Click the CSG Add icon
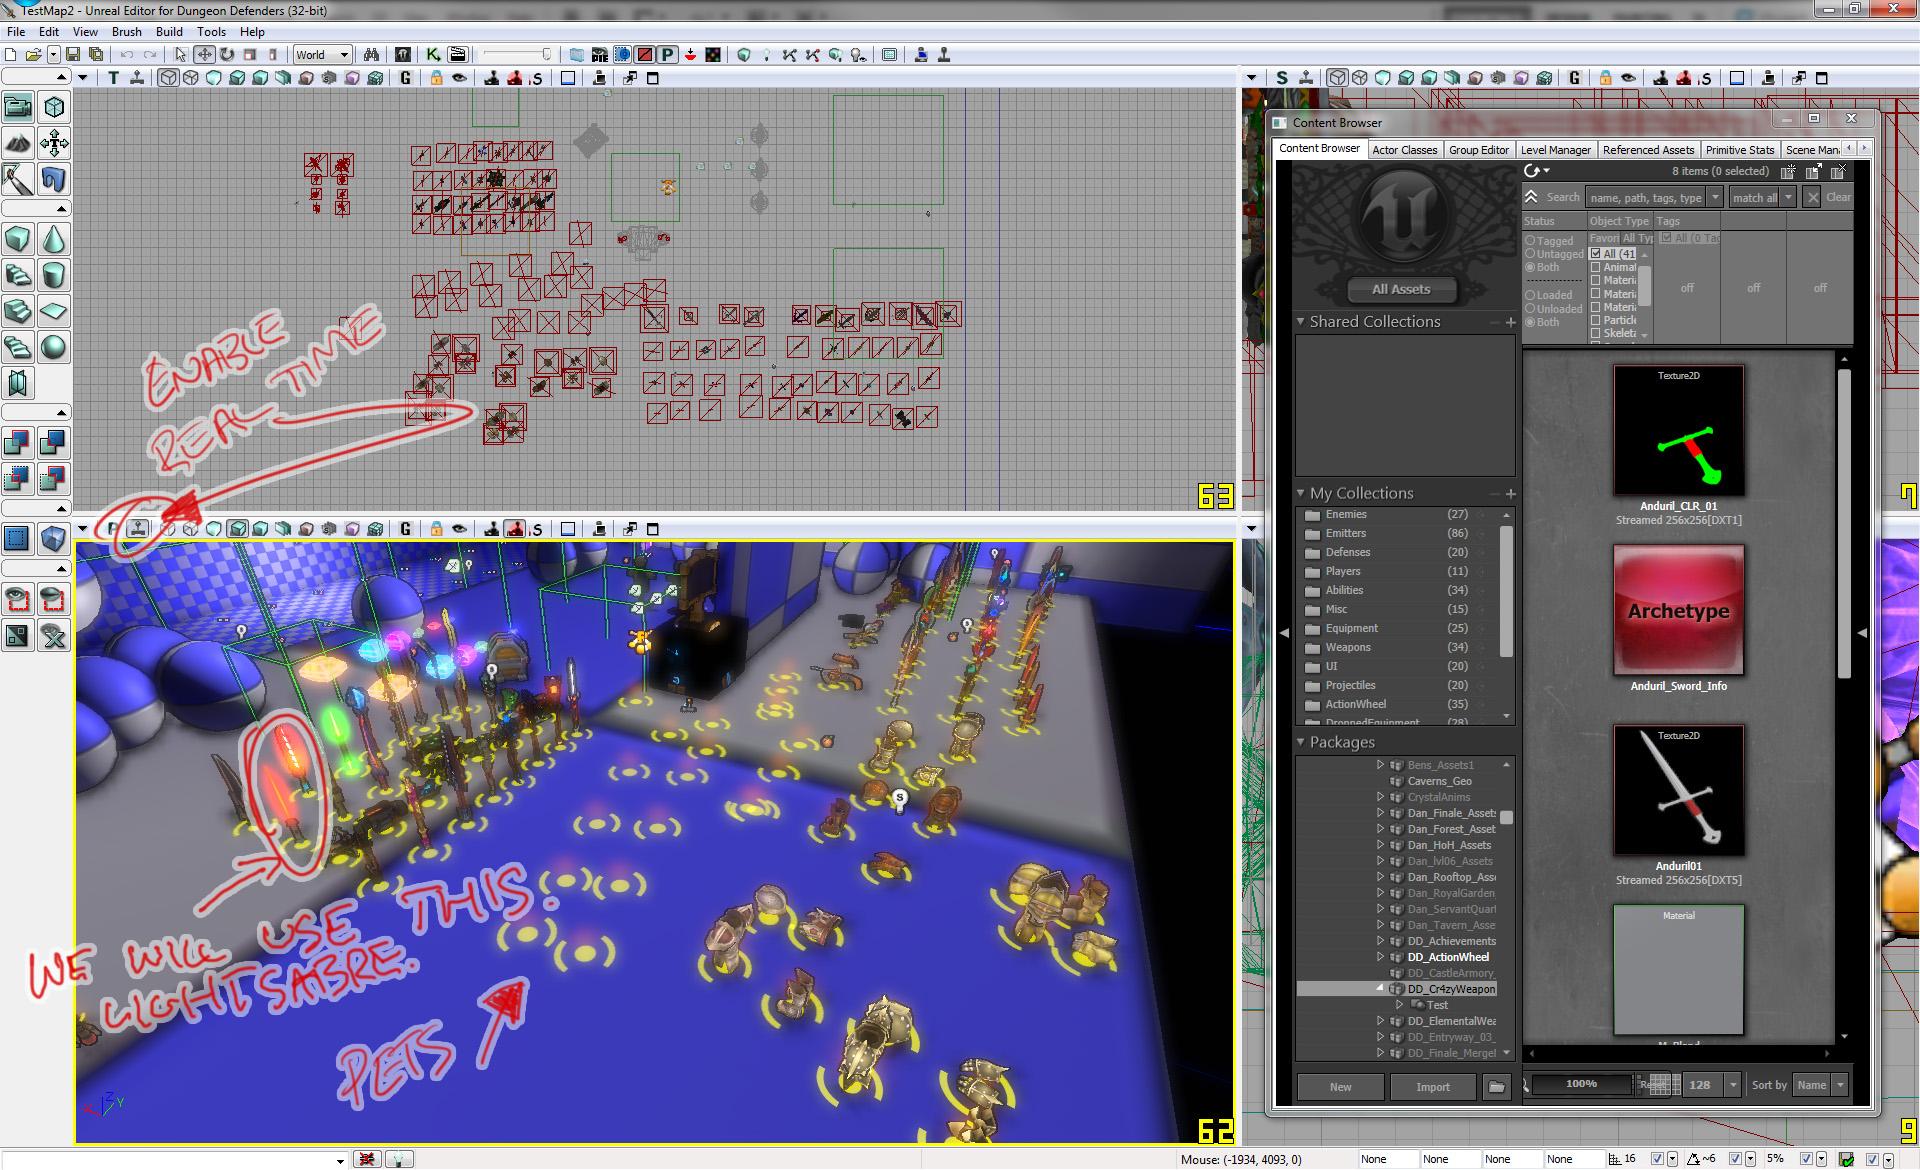Image resolution: width=1920 pixels, height=1170 pixels. (18, 442)
